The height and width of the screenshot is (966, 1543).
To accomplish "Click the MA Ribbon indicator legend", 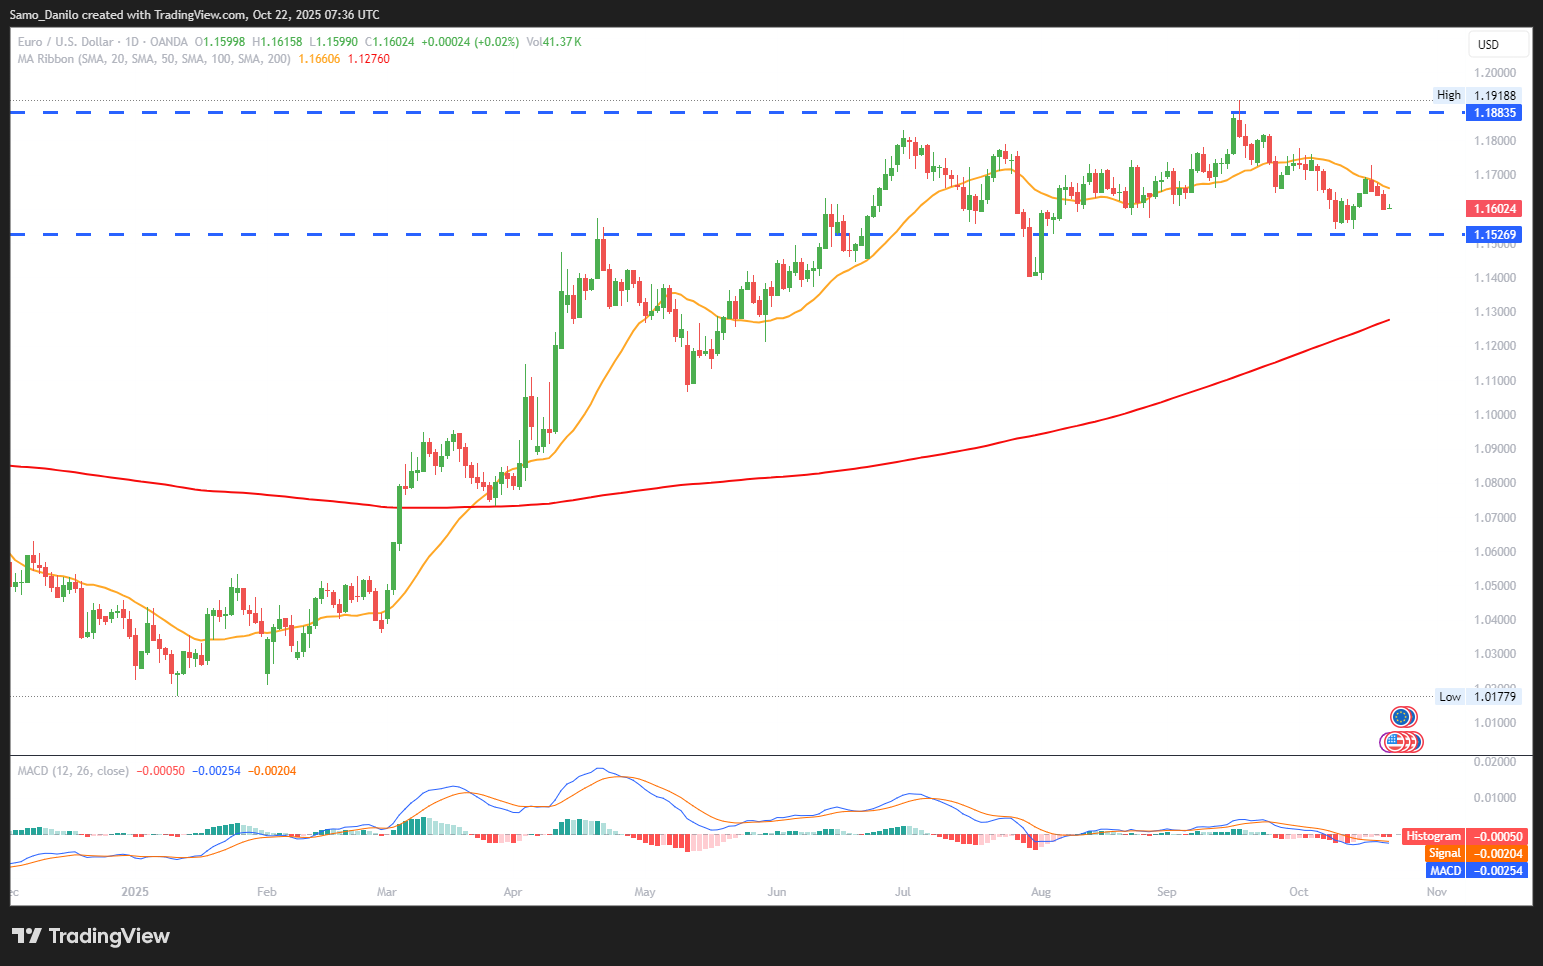I will [x=154, y=59].
